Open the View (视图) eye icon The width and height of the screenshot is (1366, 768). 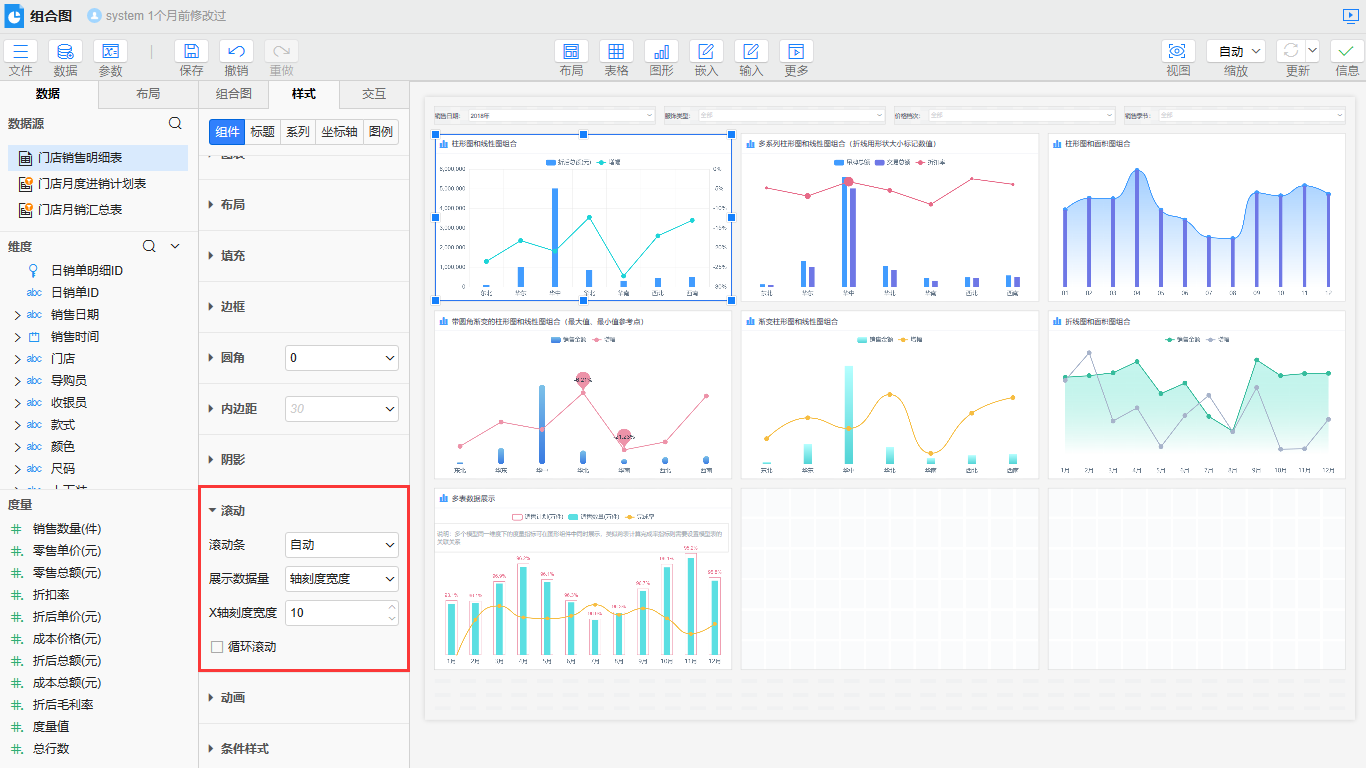point(1178,52)
